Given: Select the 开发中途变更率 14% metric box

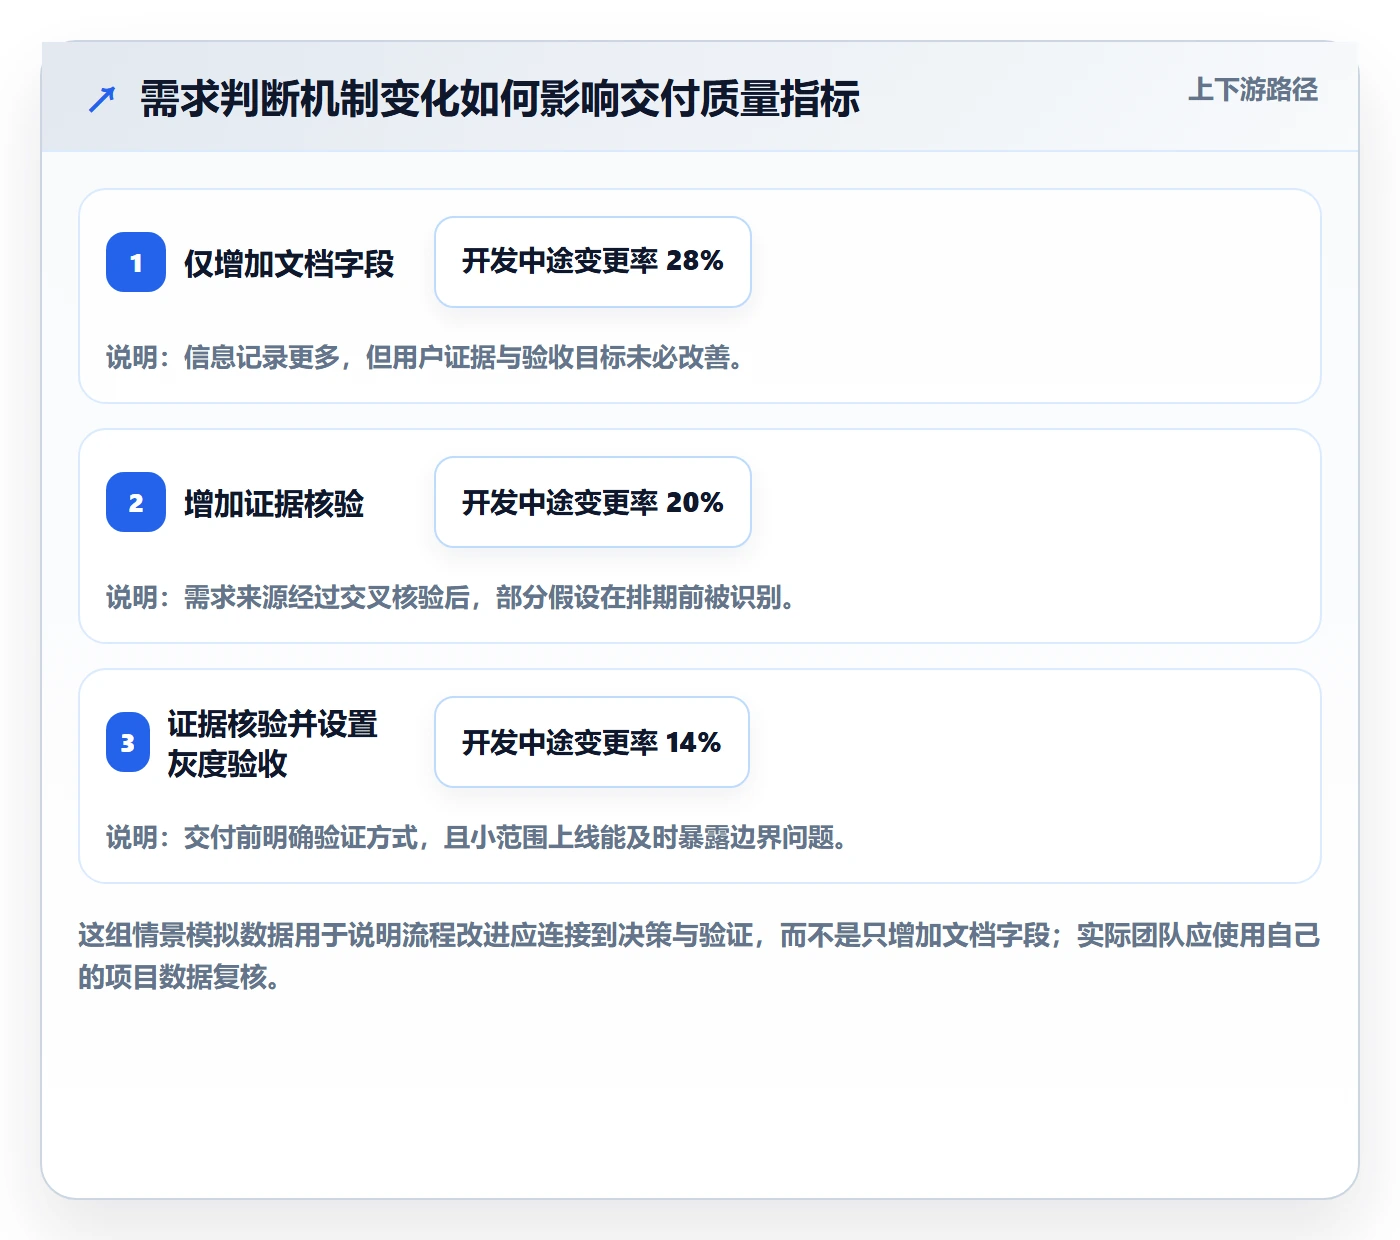Looking at the screenshot, I should pyautogui.click(x=592, y=742).
